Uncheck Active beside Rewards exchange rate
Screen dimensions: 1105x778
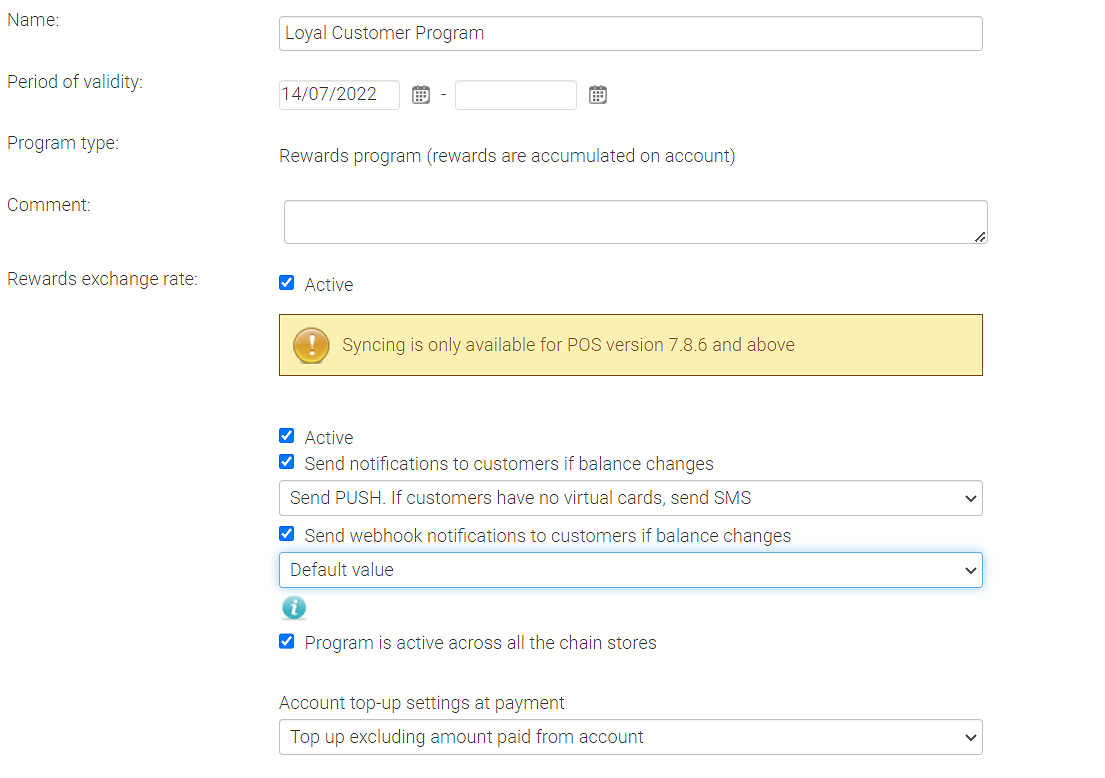click(287, 283)
